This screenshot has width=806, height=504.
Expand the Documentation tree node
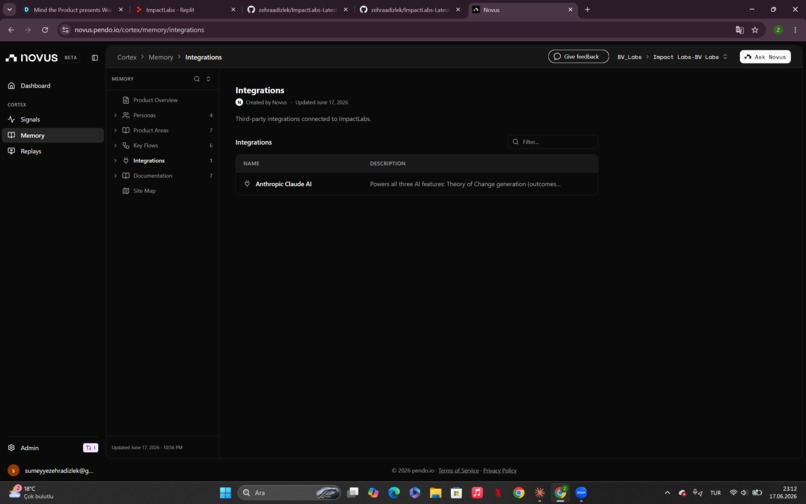pyautogui.click(x=115, y=176)
